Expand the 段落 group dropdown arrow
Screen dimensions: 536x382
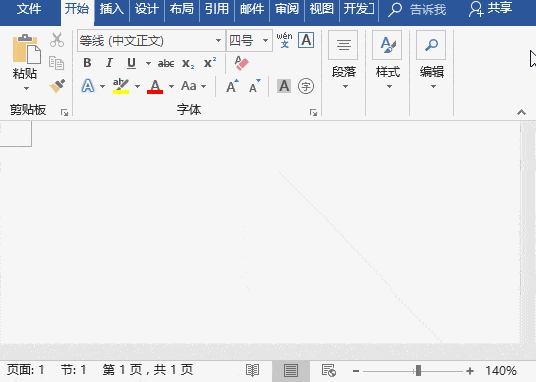click(345, 87)
